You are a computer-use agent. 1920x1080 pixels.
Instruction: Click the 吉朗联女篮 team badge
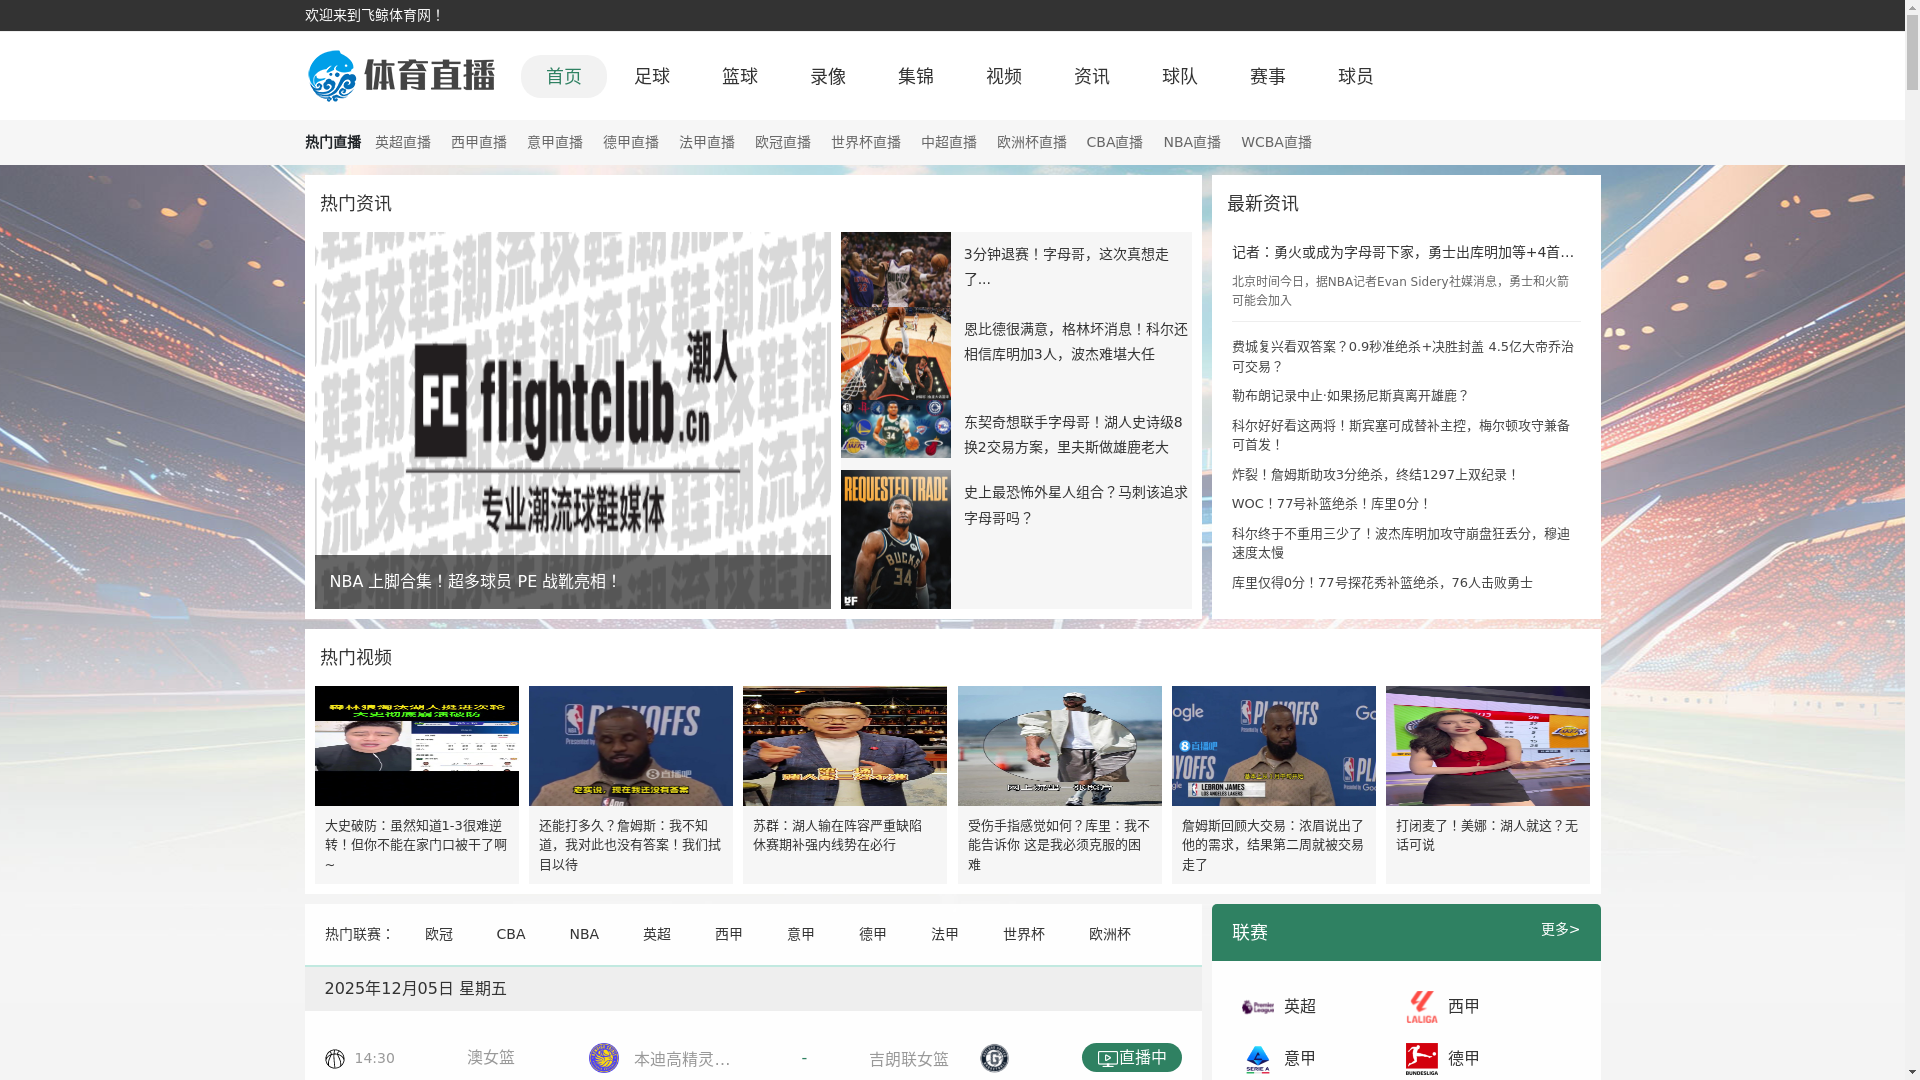(x=994, y=1058)
